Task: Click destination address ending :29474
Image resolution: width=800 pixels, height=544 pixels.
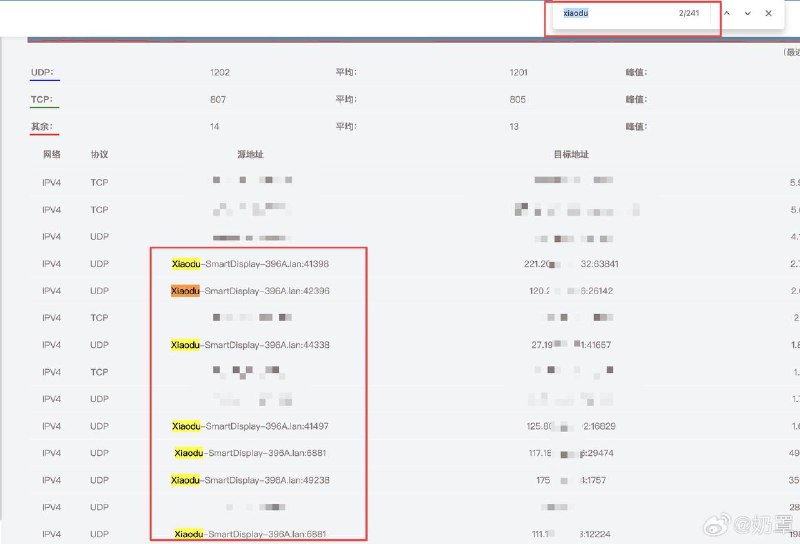Action: 571,453
